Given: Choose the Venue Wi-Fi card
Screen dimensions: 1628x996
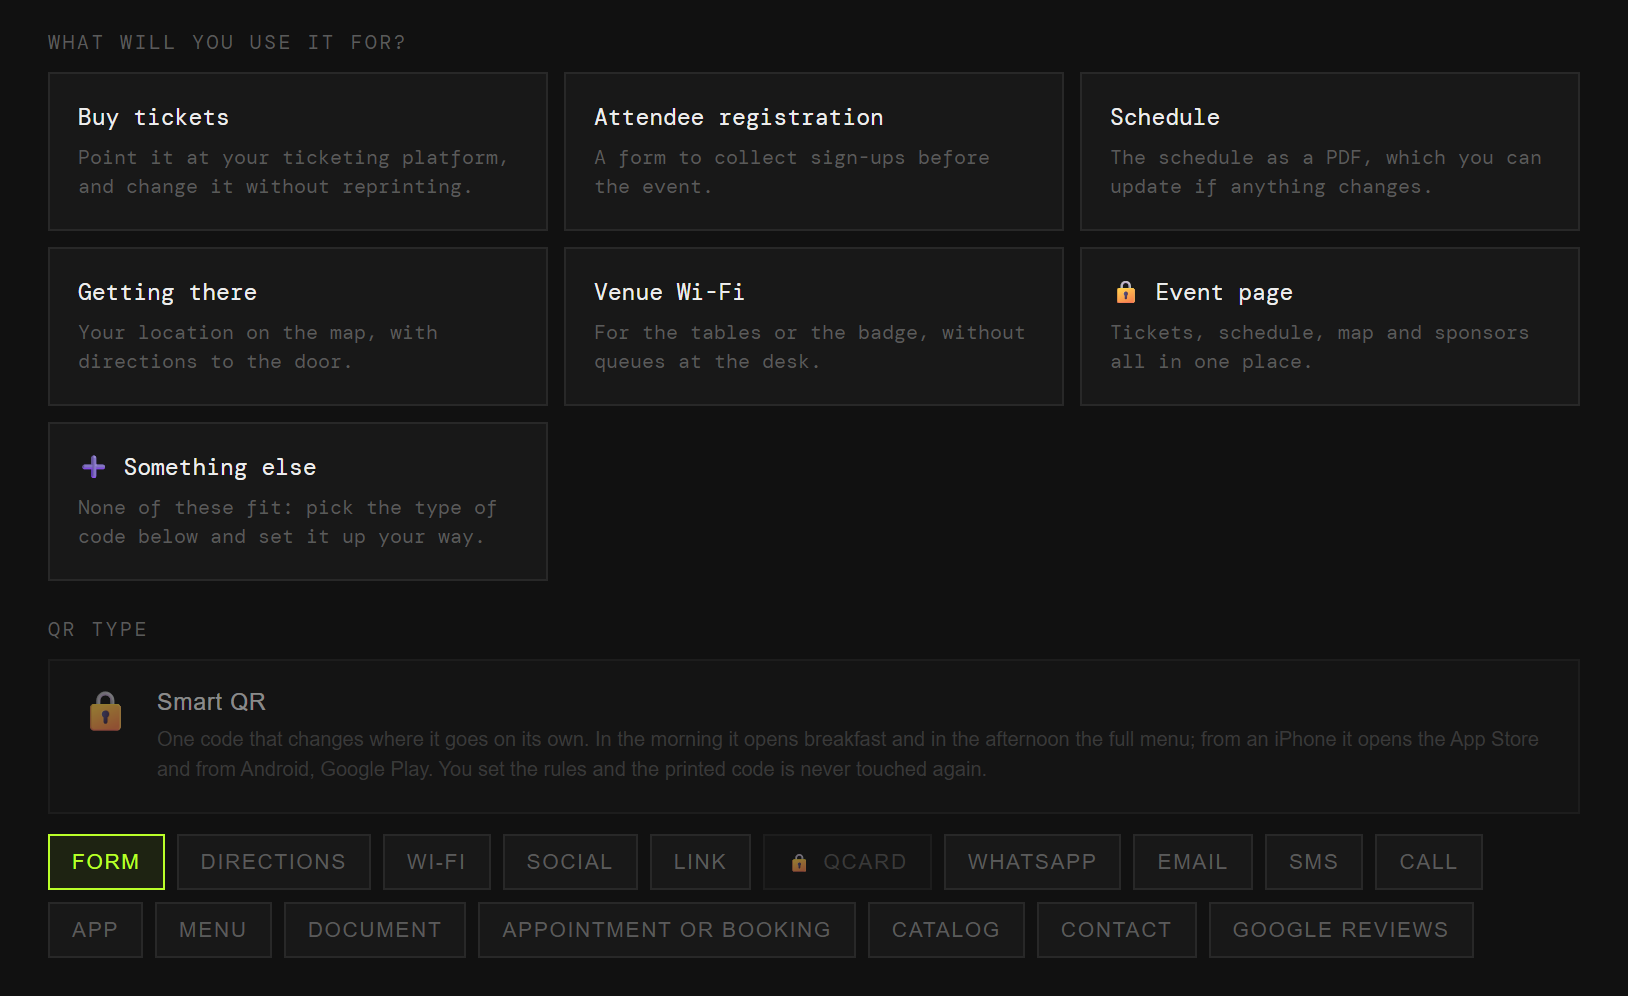Looking at the screenshot, I should [814, 326].
